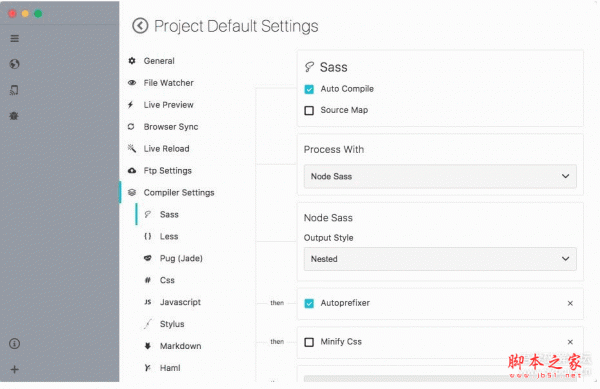Click the Browser Sync refresh icon
The height and width of the screenshot is (389, 600).
point(131,127)
